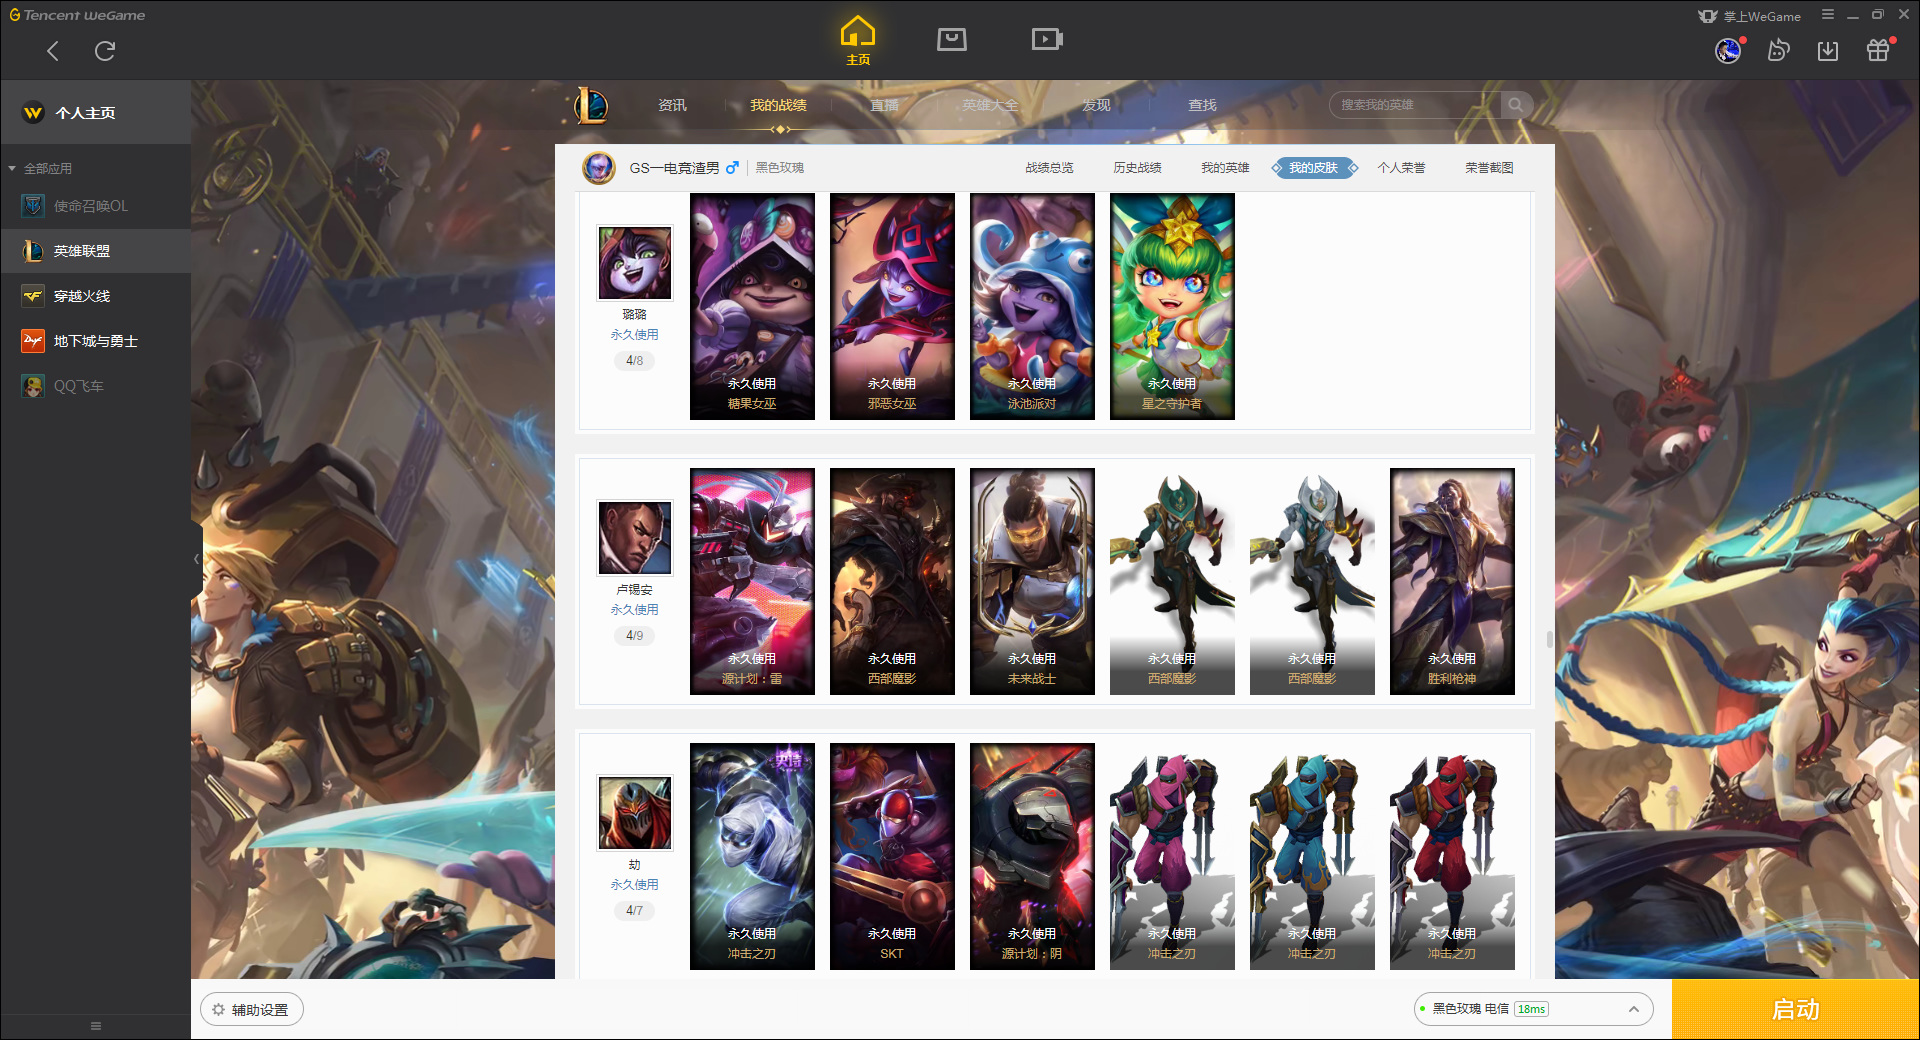Image resolution: width=1920 pixels, height=1040 pixels.
Task: Select 英雄联盟 in sidebar
Action: point(96,251)
